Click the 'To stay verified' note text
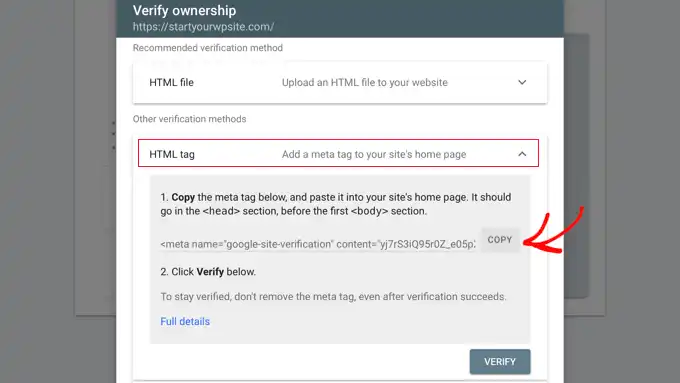 click(x=333, y=297)
